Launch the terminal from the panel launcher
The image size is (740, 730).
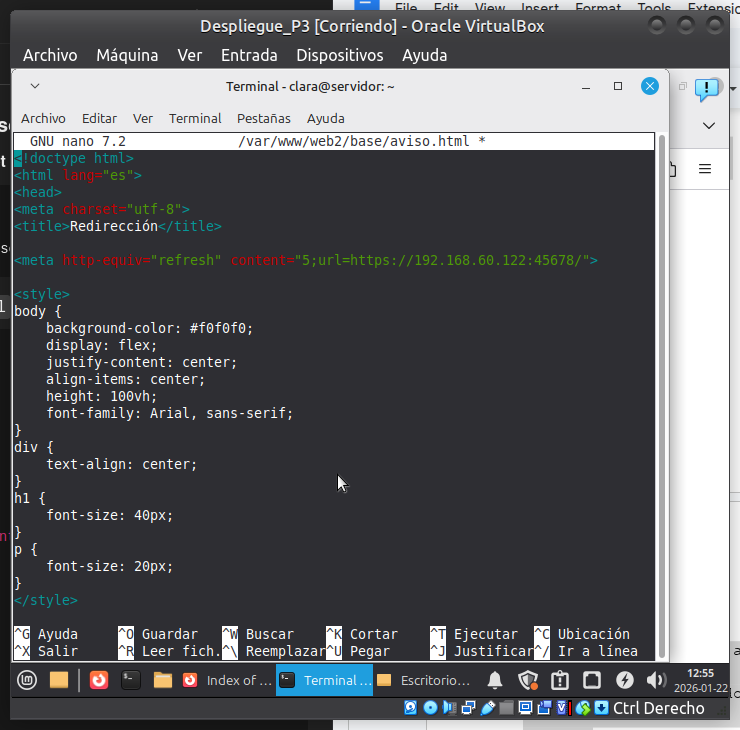coord(130,681)
